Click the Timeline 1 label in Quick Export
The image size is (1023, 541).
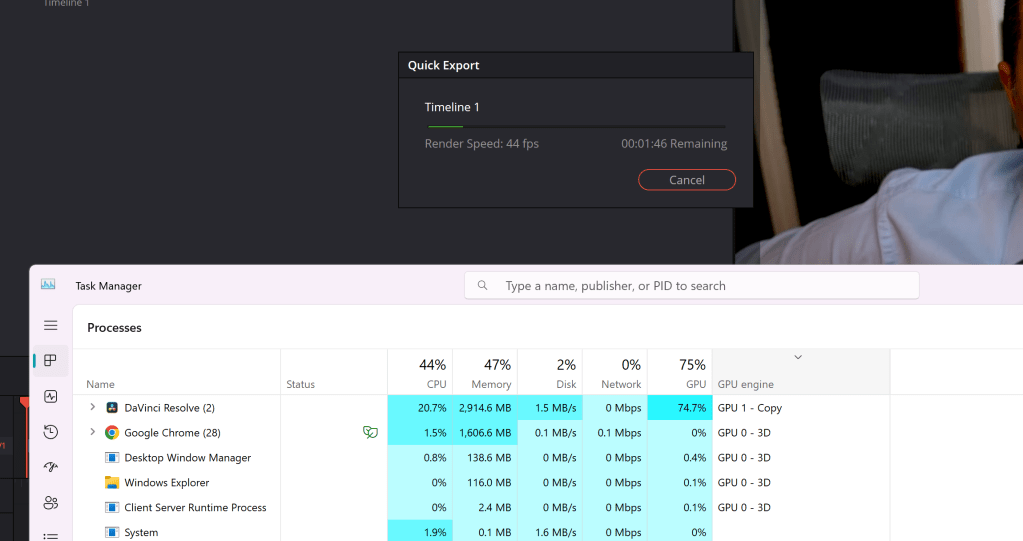pos(452,107)
